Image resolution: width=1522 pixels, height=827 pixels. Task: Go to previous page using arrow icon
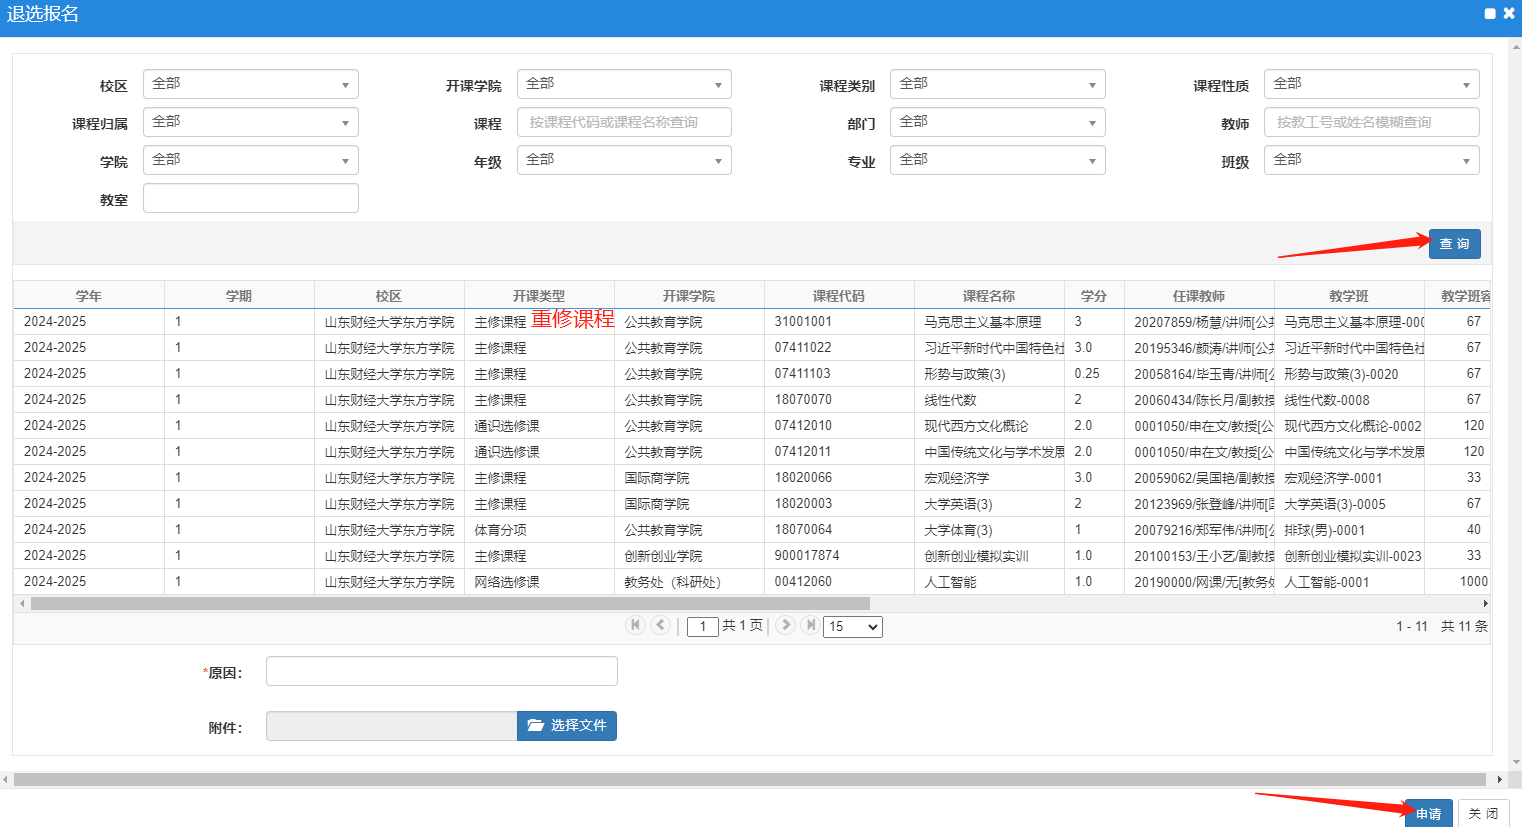(x=660, y=625)
